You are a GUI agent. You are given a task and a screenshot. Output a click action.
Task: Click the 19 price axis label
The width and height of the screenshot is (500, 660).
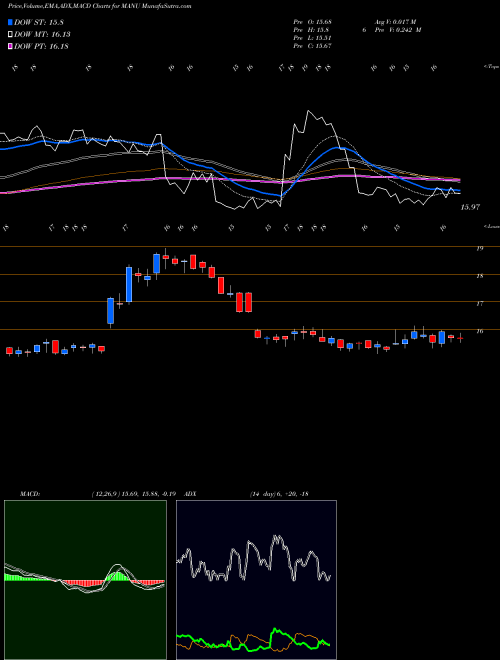point(479,249)
